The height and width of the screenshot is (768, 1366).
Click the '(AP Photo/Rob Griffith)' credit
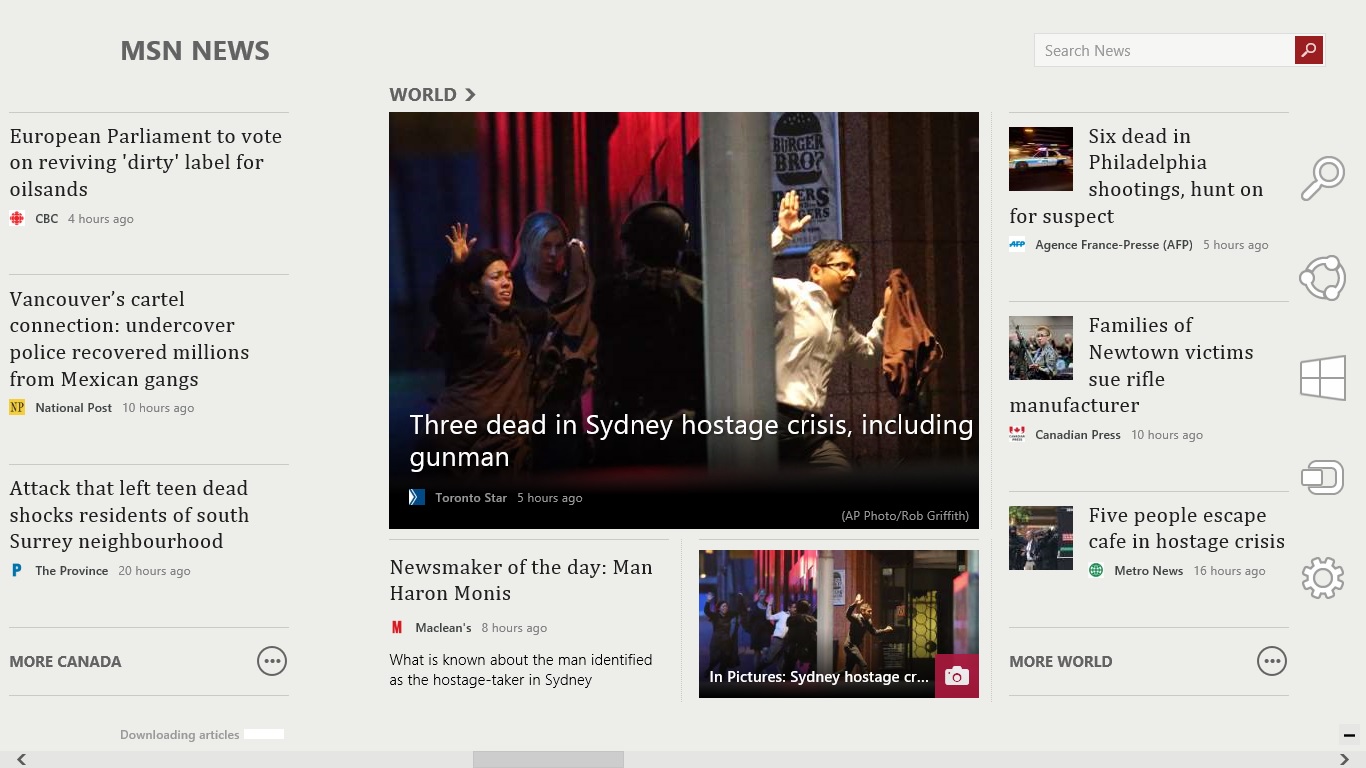[905, 516]
